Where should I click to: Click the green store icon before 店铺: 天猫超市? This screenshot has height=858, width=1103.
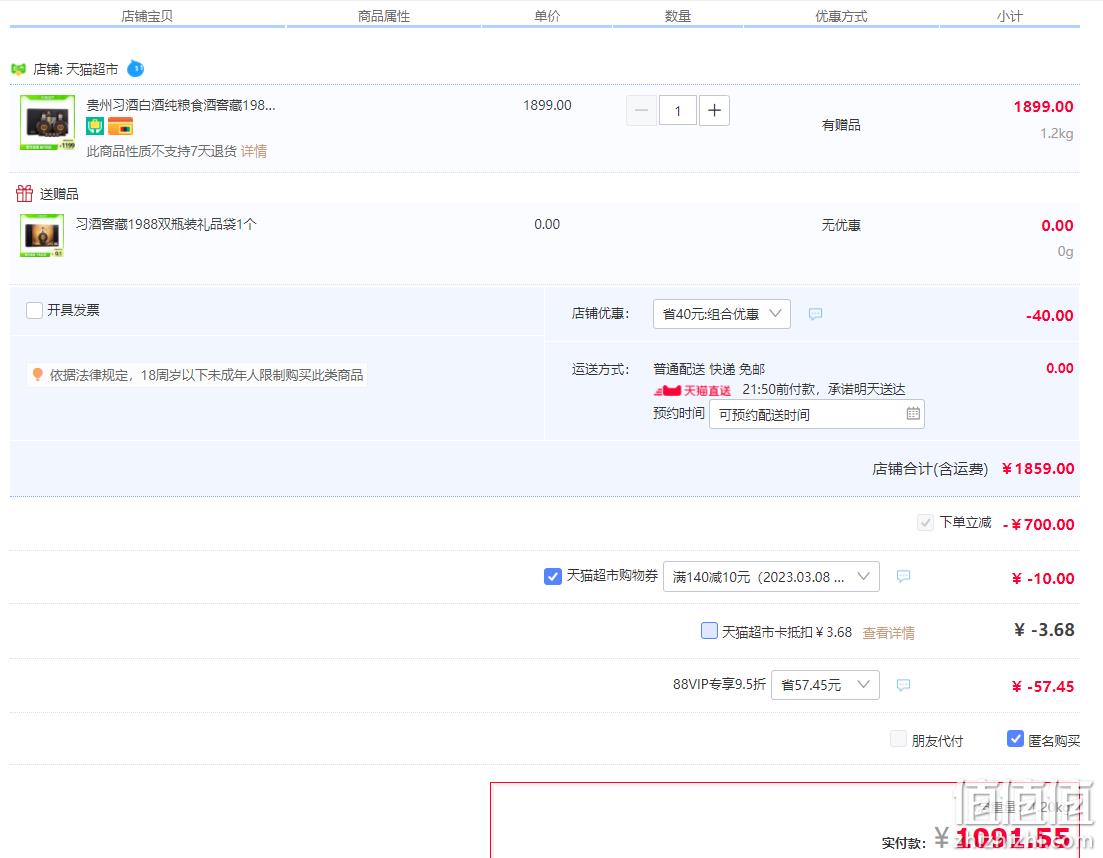click(18, 69)
